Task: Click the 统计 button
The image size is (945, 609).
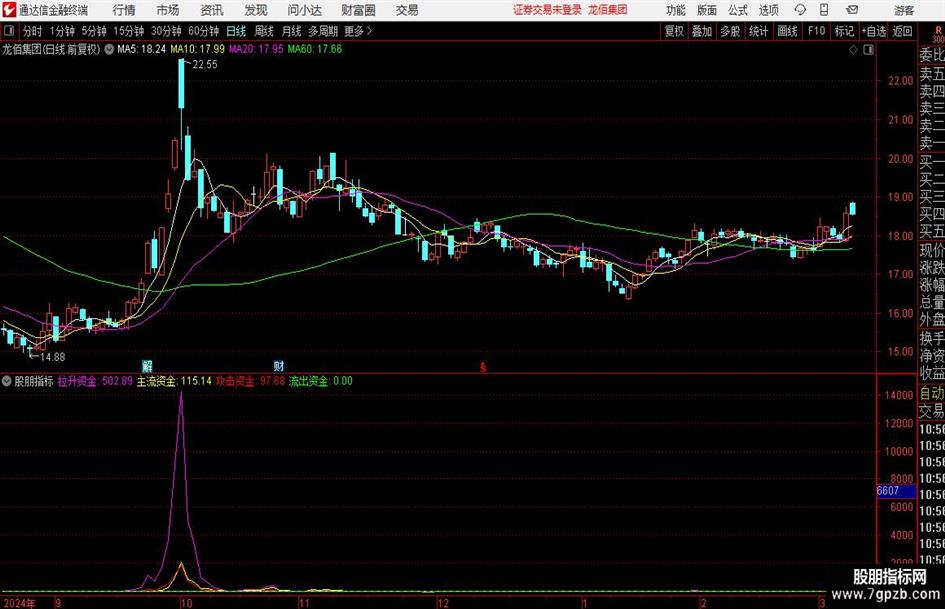Action: coord(758,31)
